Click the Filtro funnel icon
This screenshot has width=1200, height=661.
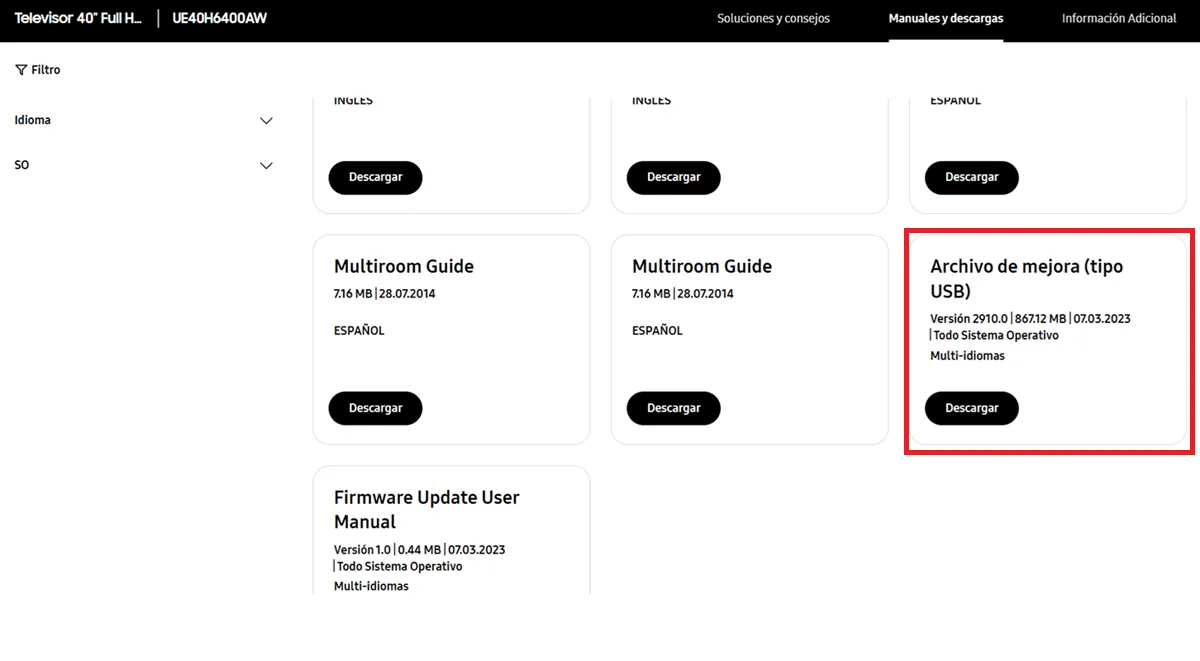tap(21, 70)
